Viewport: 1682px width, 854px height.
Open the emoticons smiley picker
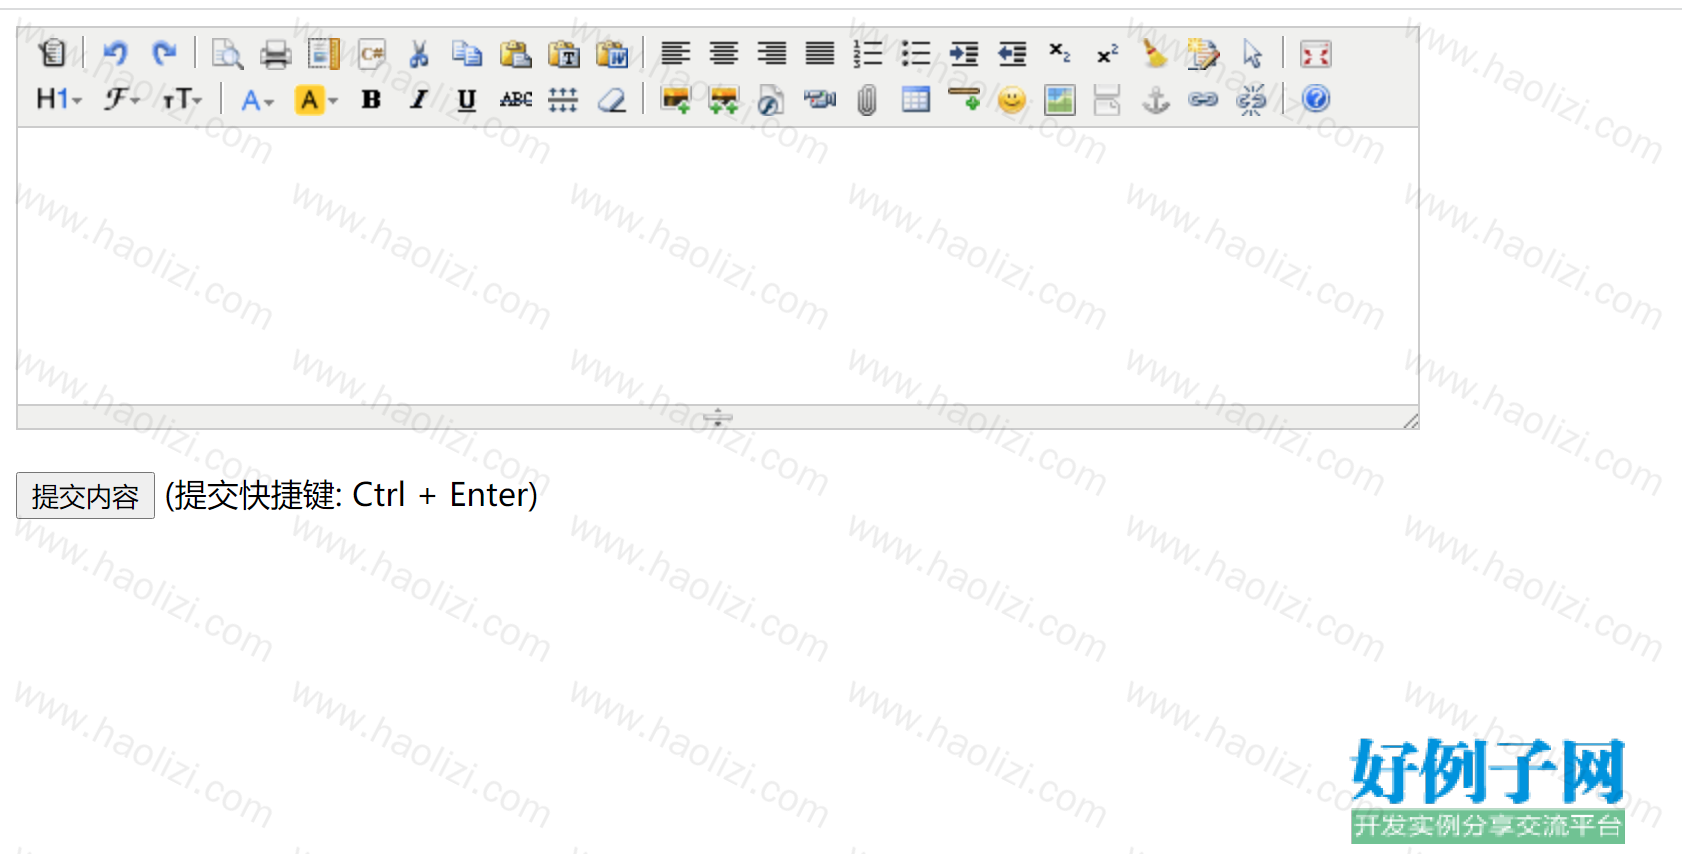[x=1012, y=99]
